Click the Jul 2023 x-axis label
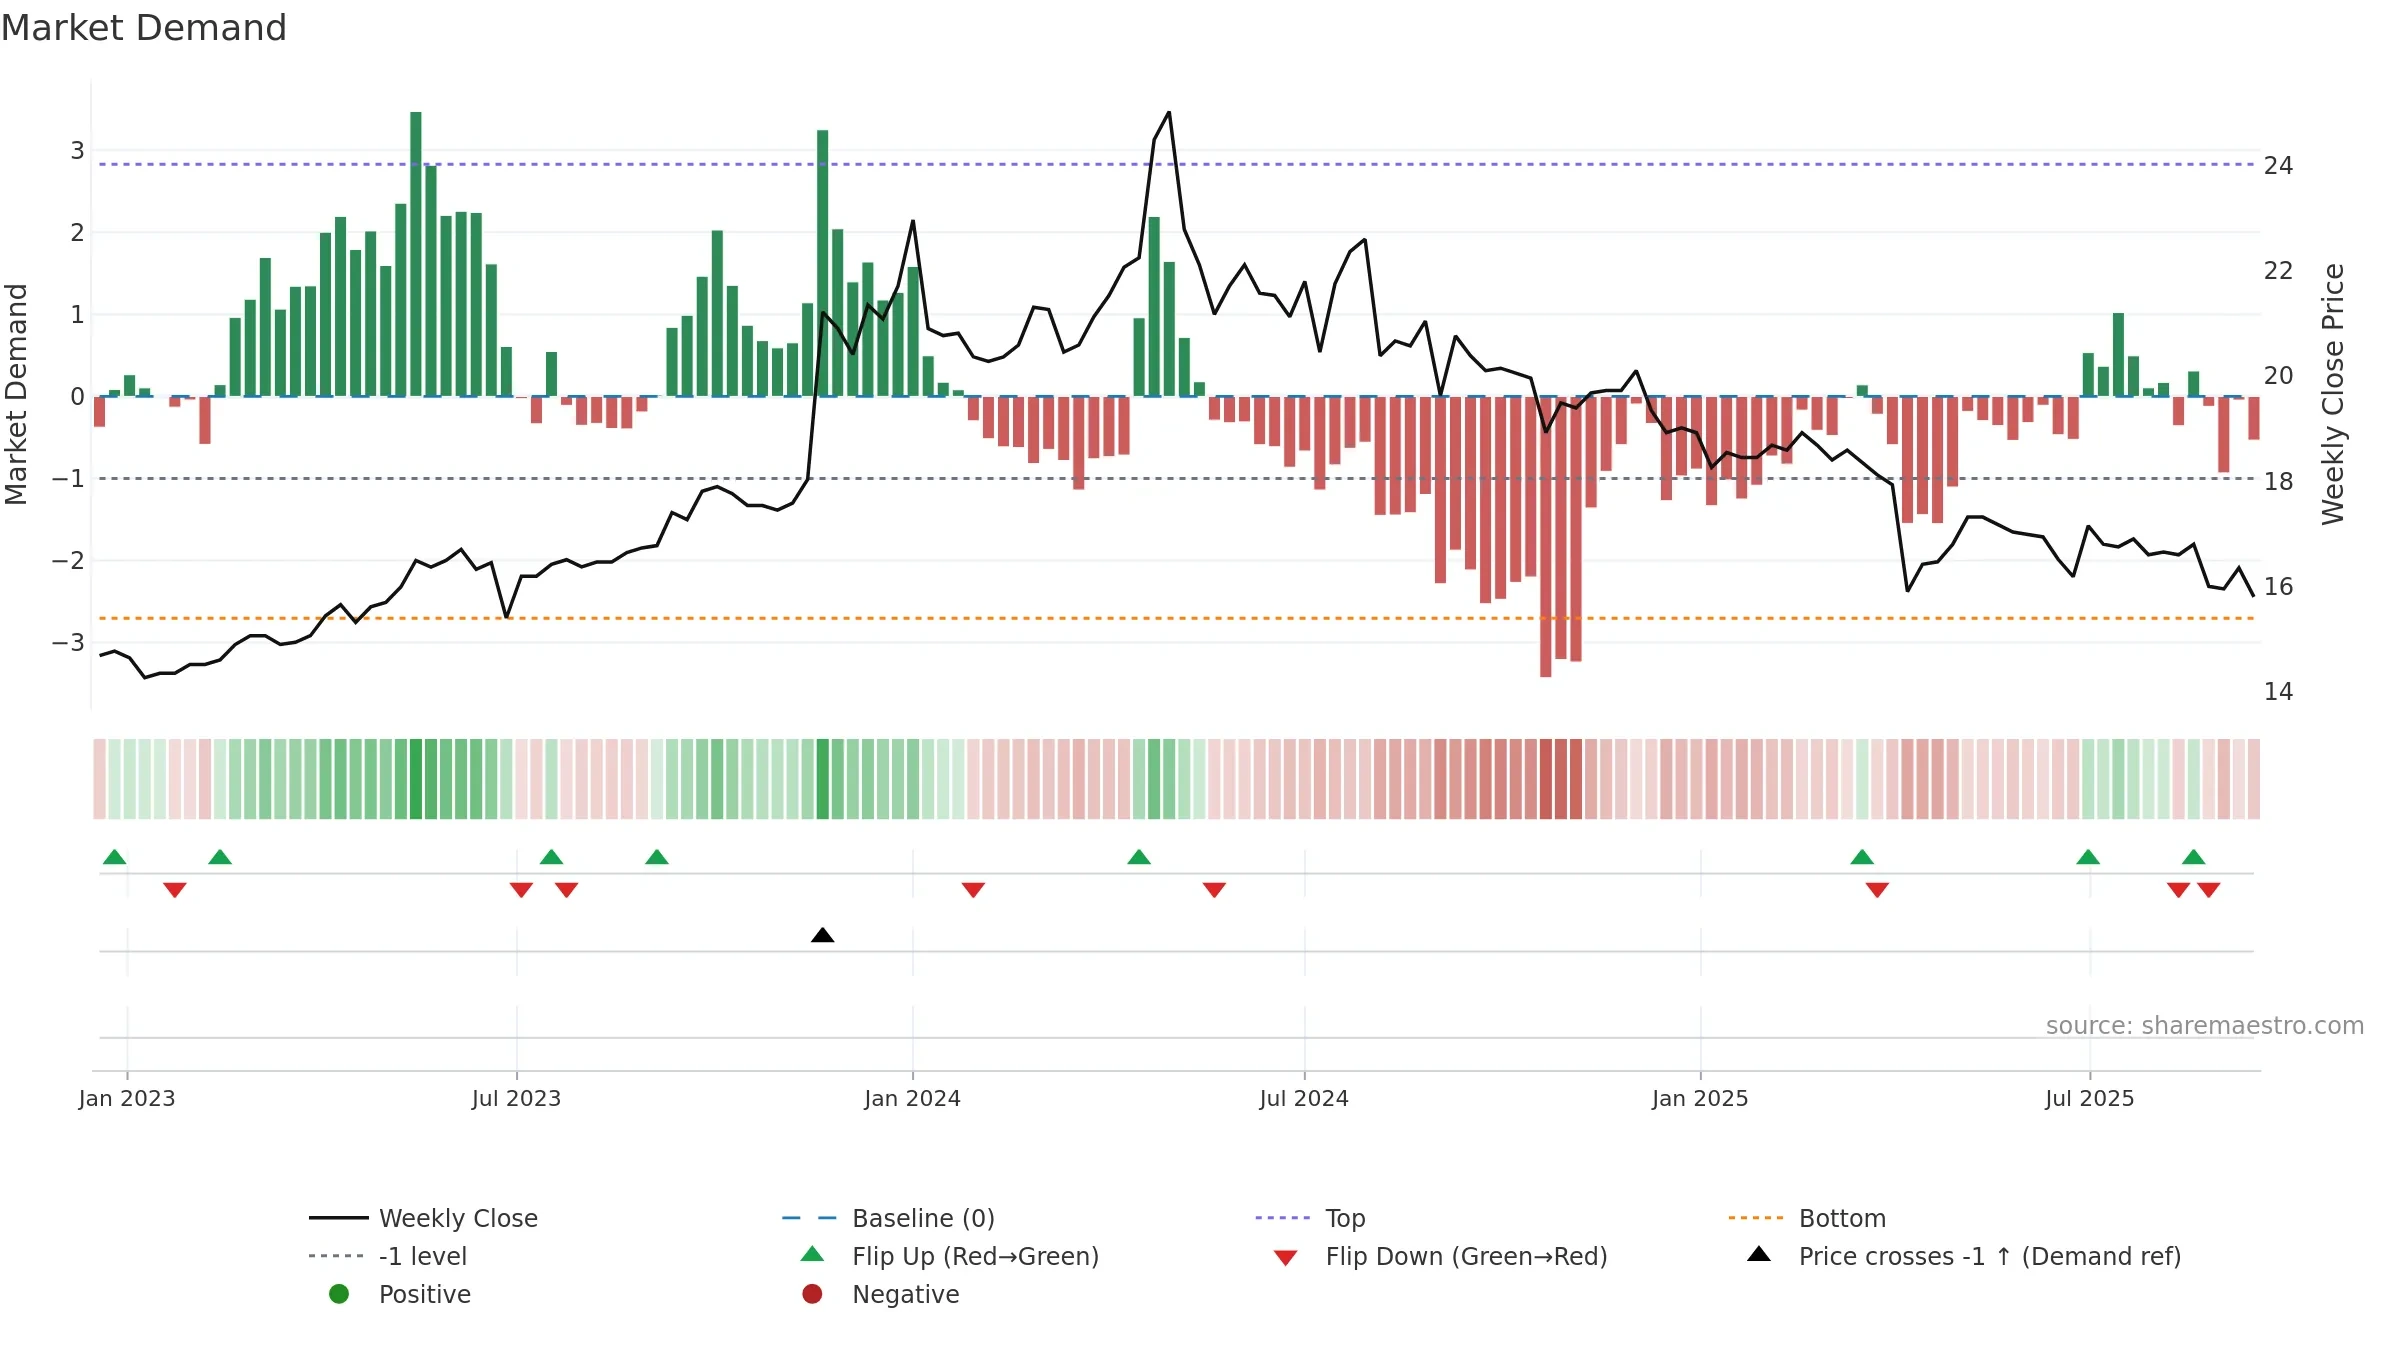2400x1350 pixels. (x=516, y=1098)
